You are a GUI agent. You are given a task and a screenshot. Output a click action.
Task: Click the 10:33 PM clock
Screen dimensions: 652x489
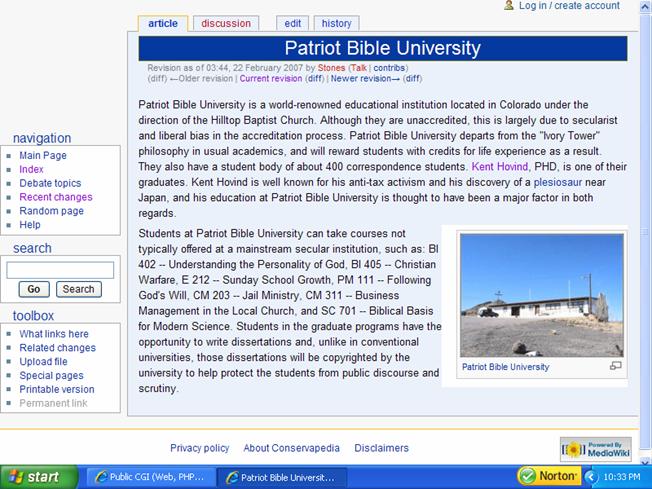[x=622, y=477]
